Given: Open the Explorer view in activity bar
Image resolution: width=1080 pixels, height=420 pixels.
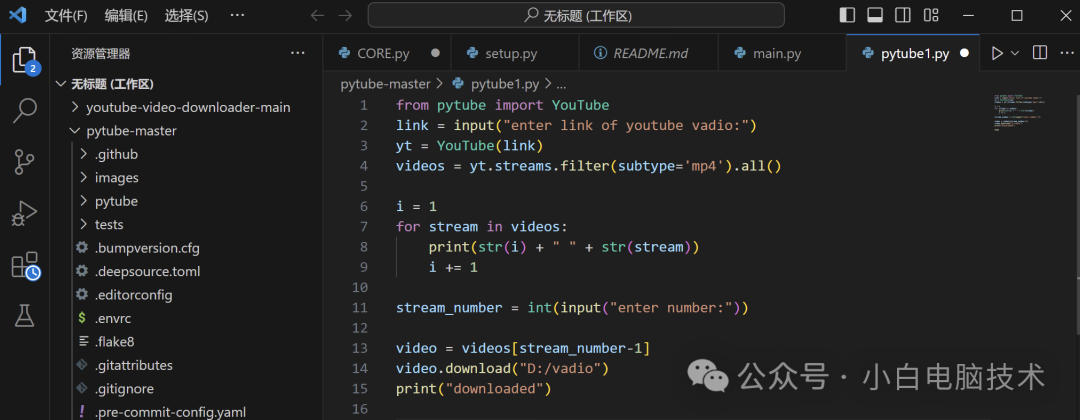Looking at the screenshot, I should [x=25, y=61].
